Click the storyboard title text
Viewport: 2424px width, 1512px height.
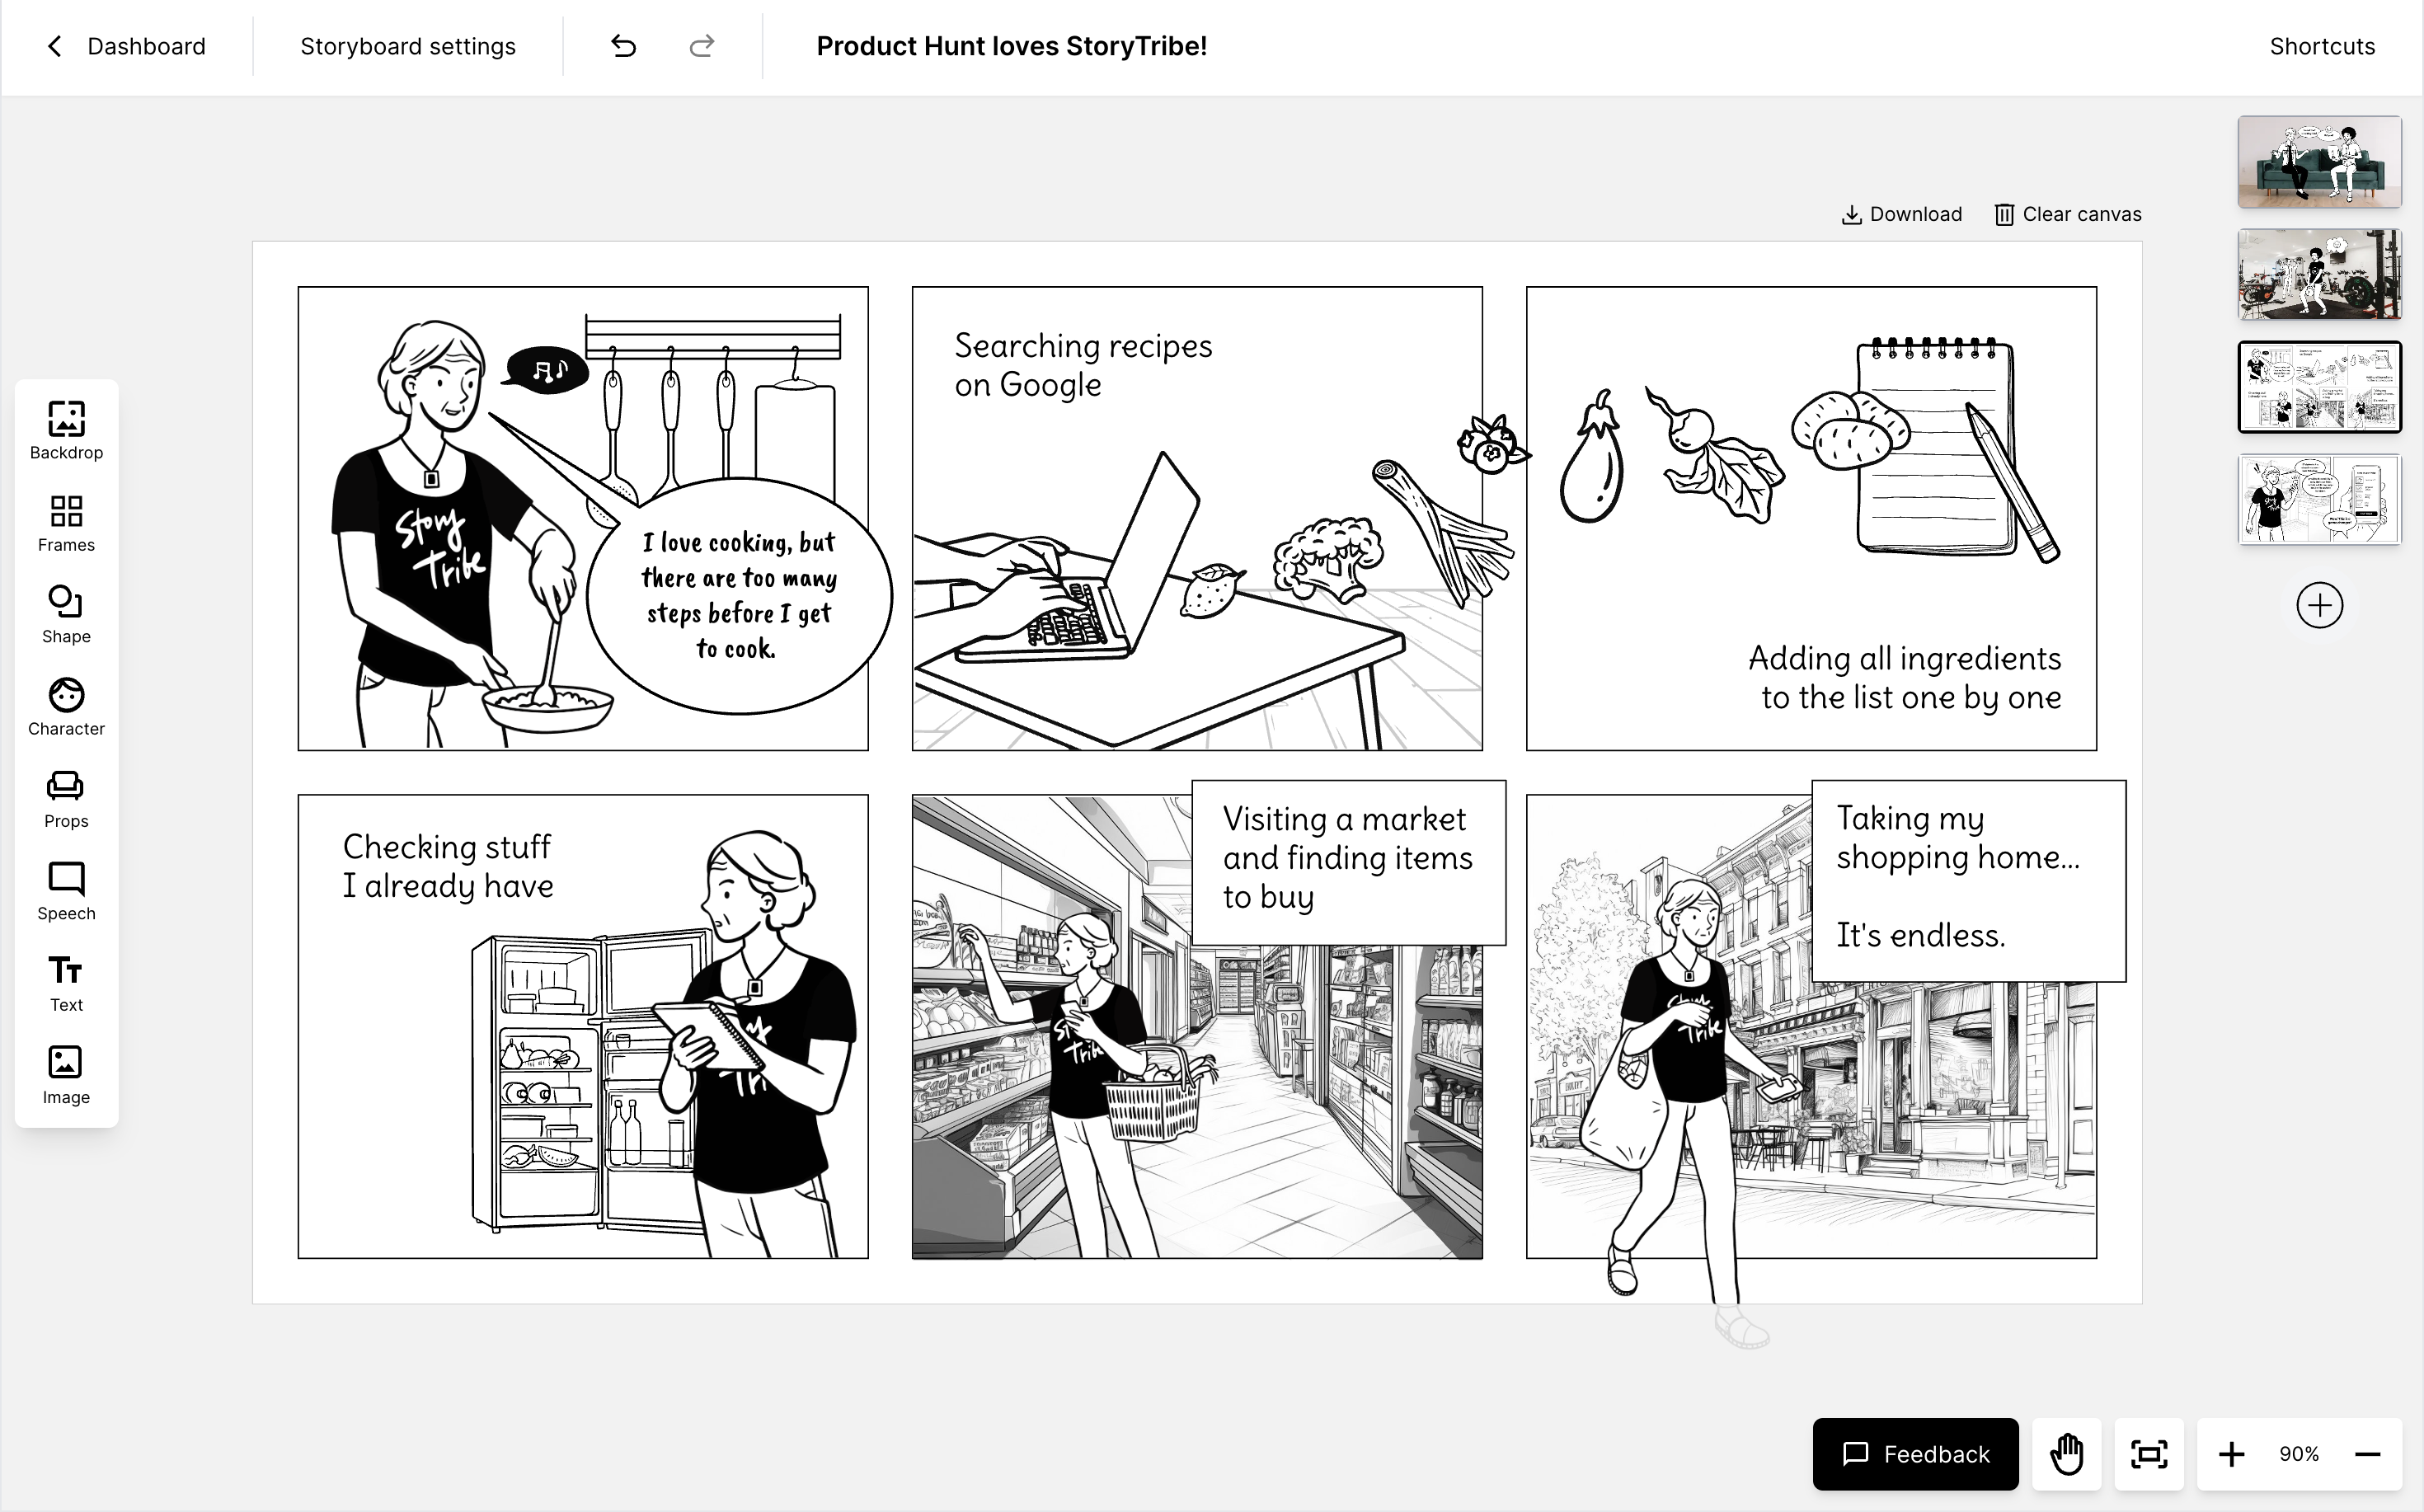click(1011, 46)
